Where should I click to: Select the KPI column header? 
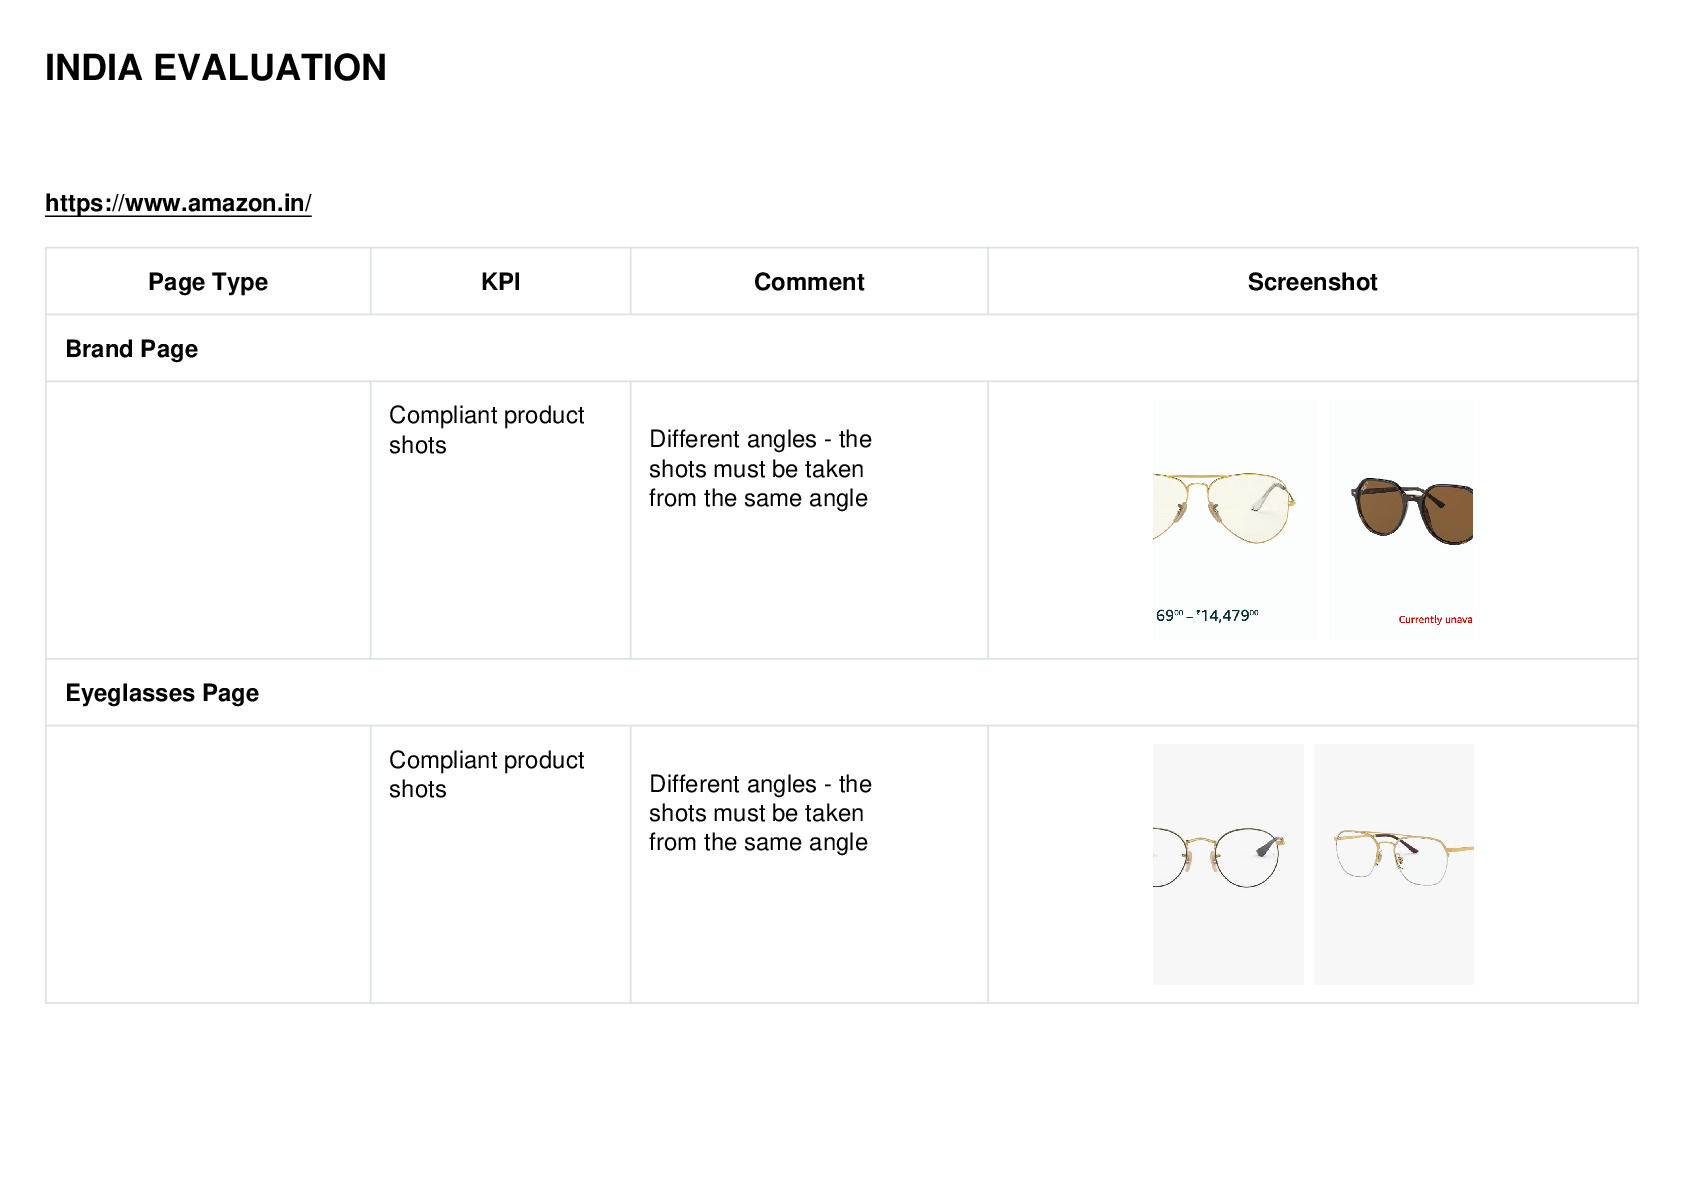pos(500,282)
